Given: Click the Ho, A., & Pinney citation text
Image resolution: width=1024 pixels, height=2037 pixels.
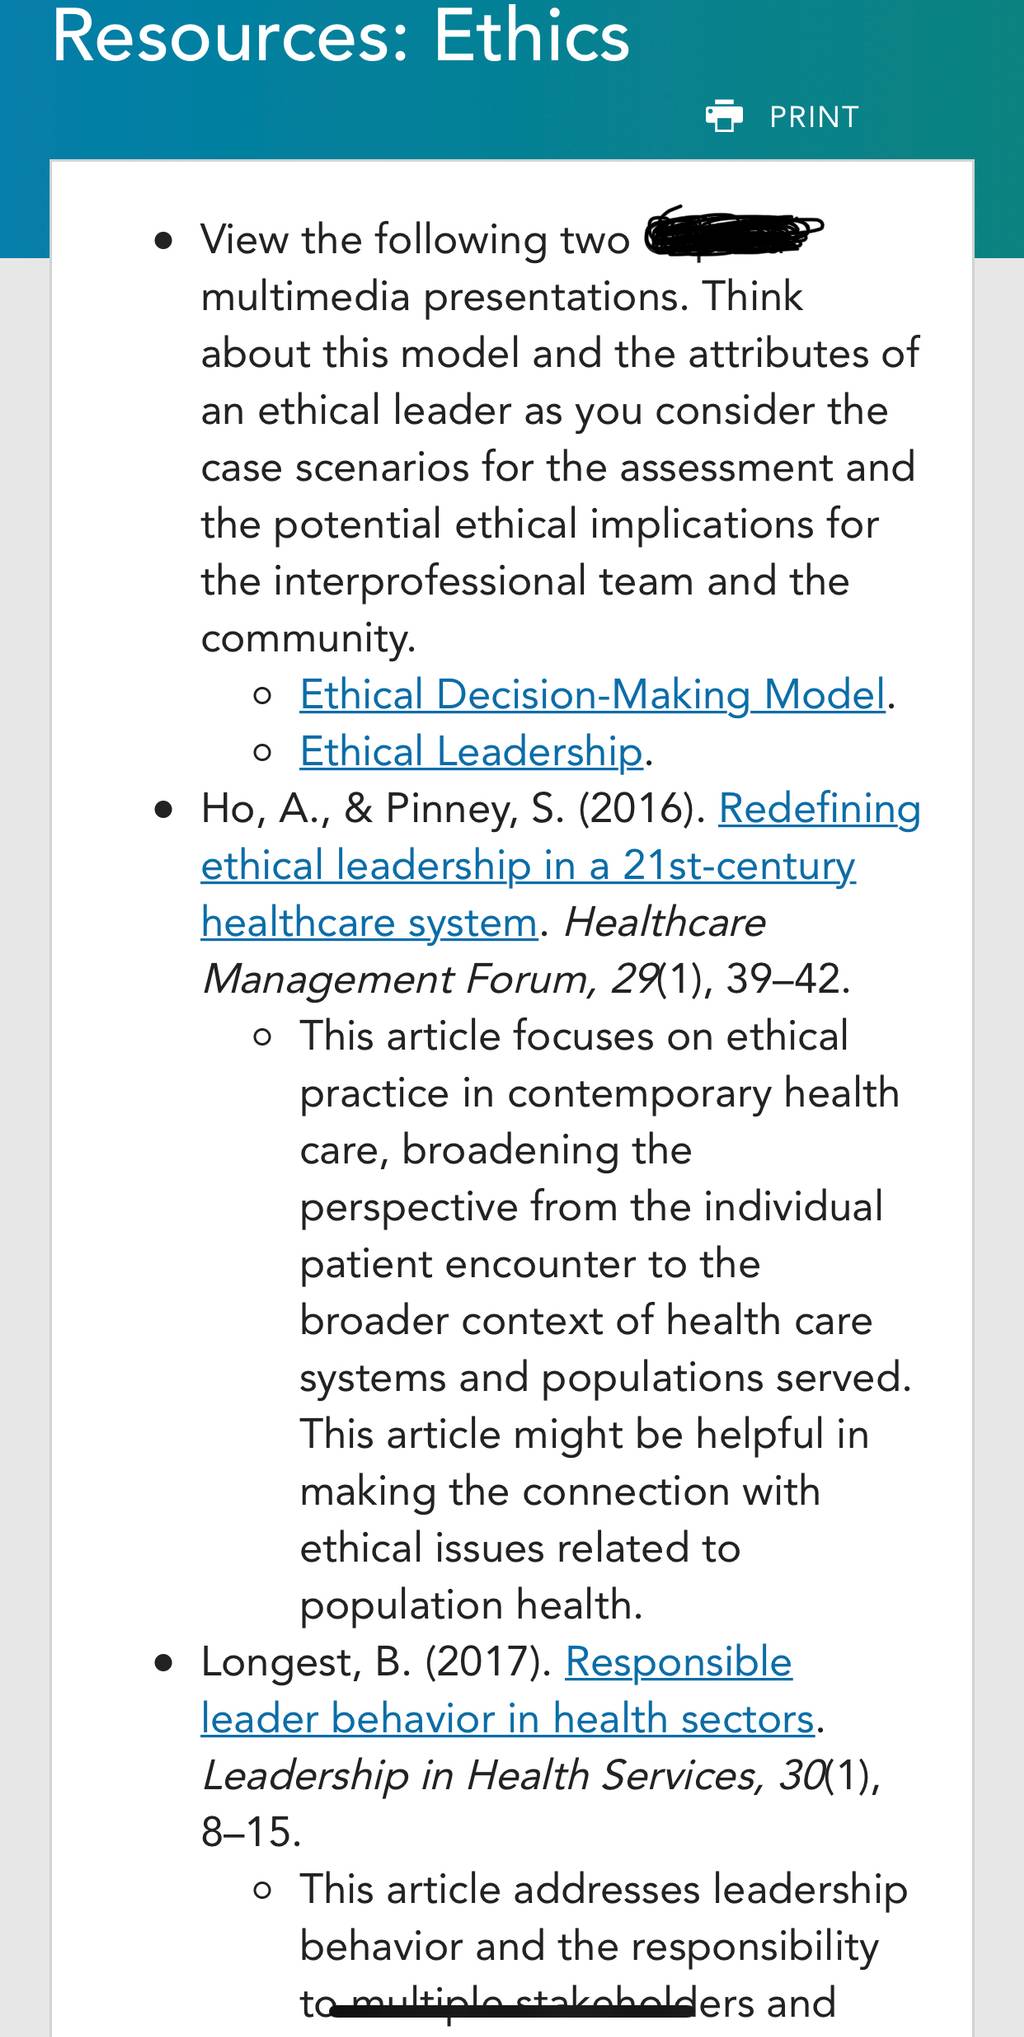Looking at the screenshot, I should pos(455,808).
